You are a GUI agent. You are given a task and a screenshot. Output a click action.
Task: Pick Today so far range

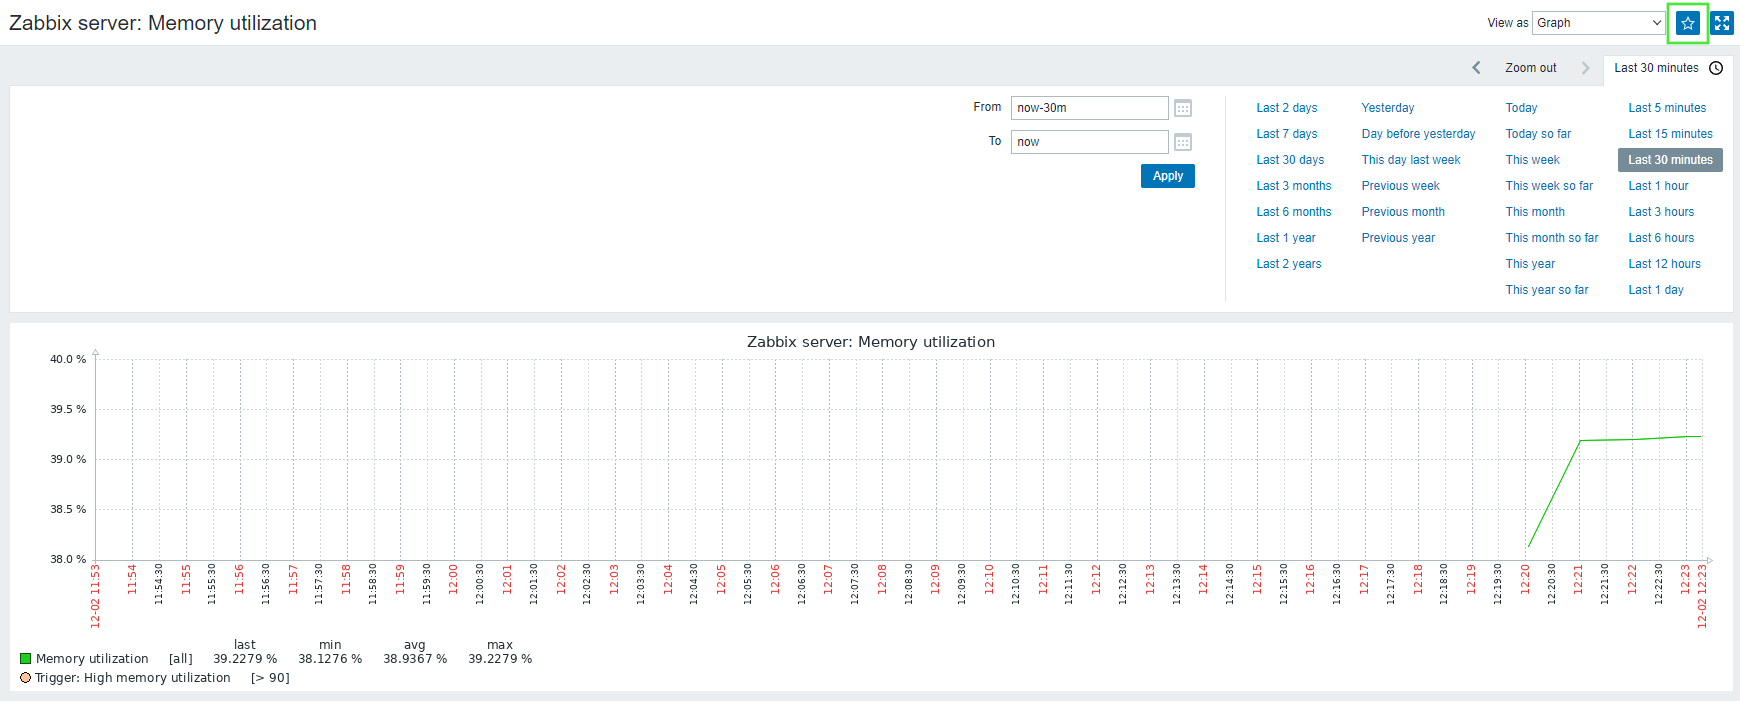coord(1538,134)
